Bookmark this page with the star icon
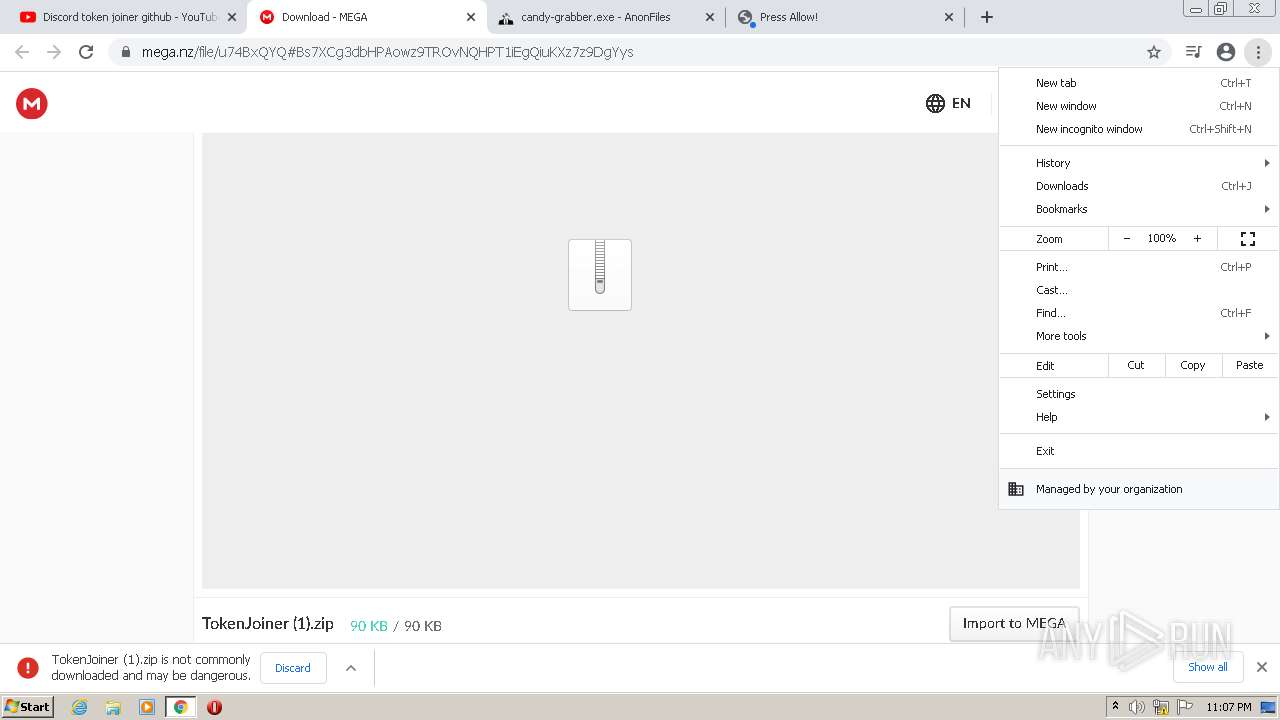 tap(1154, 52)
